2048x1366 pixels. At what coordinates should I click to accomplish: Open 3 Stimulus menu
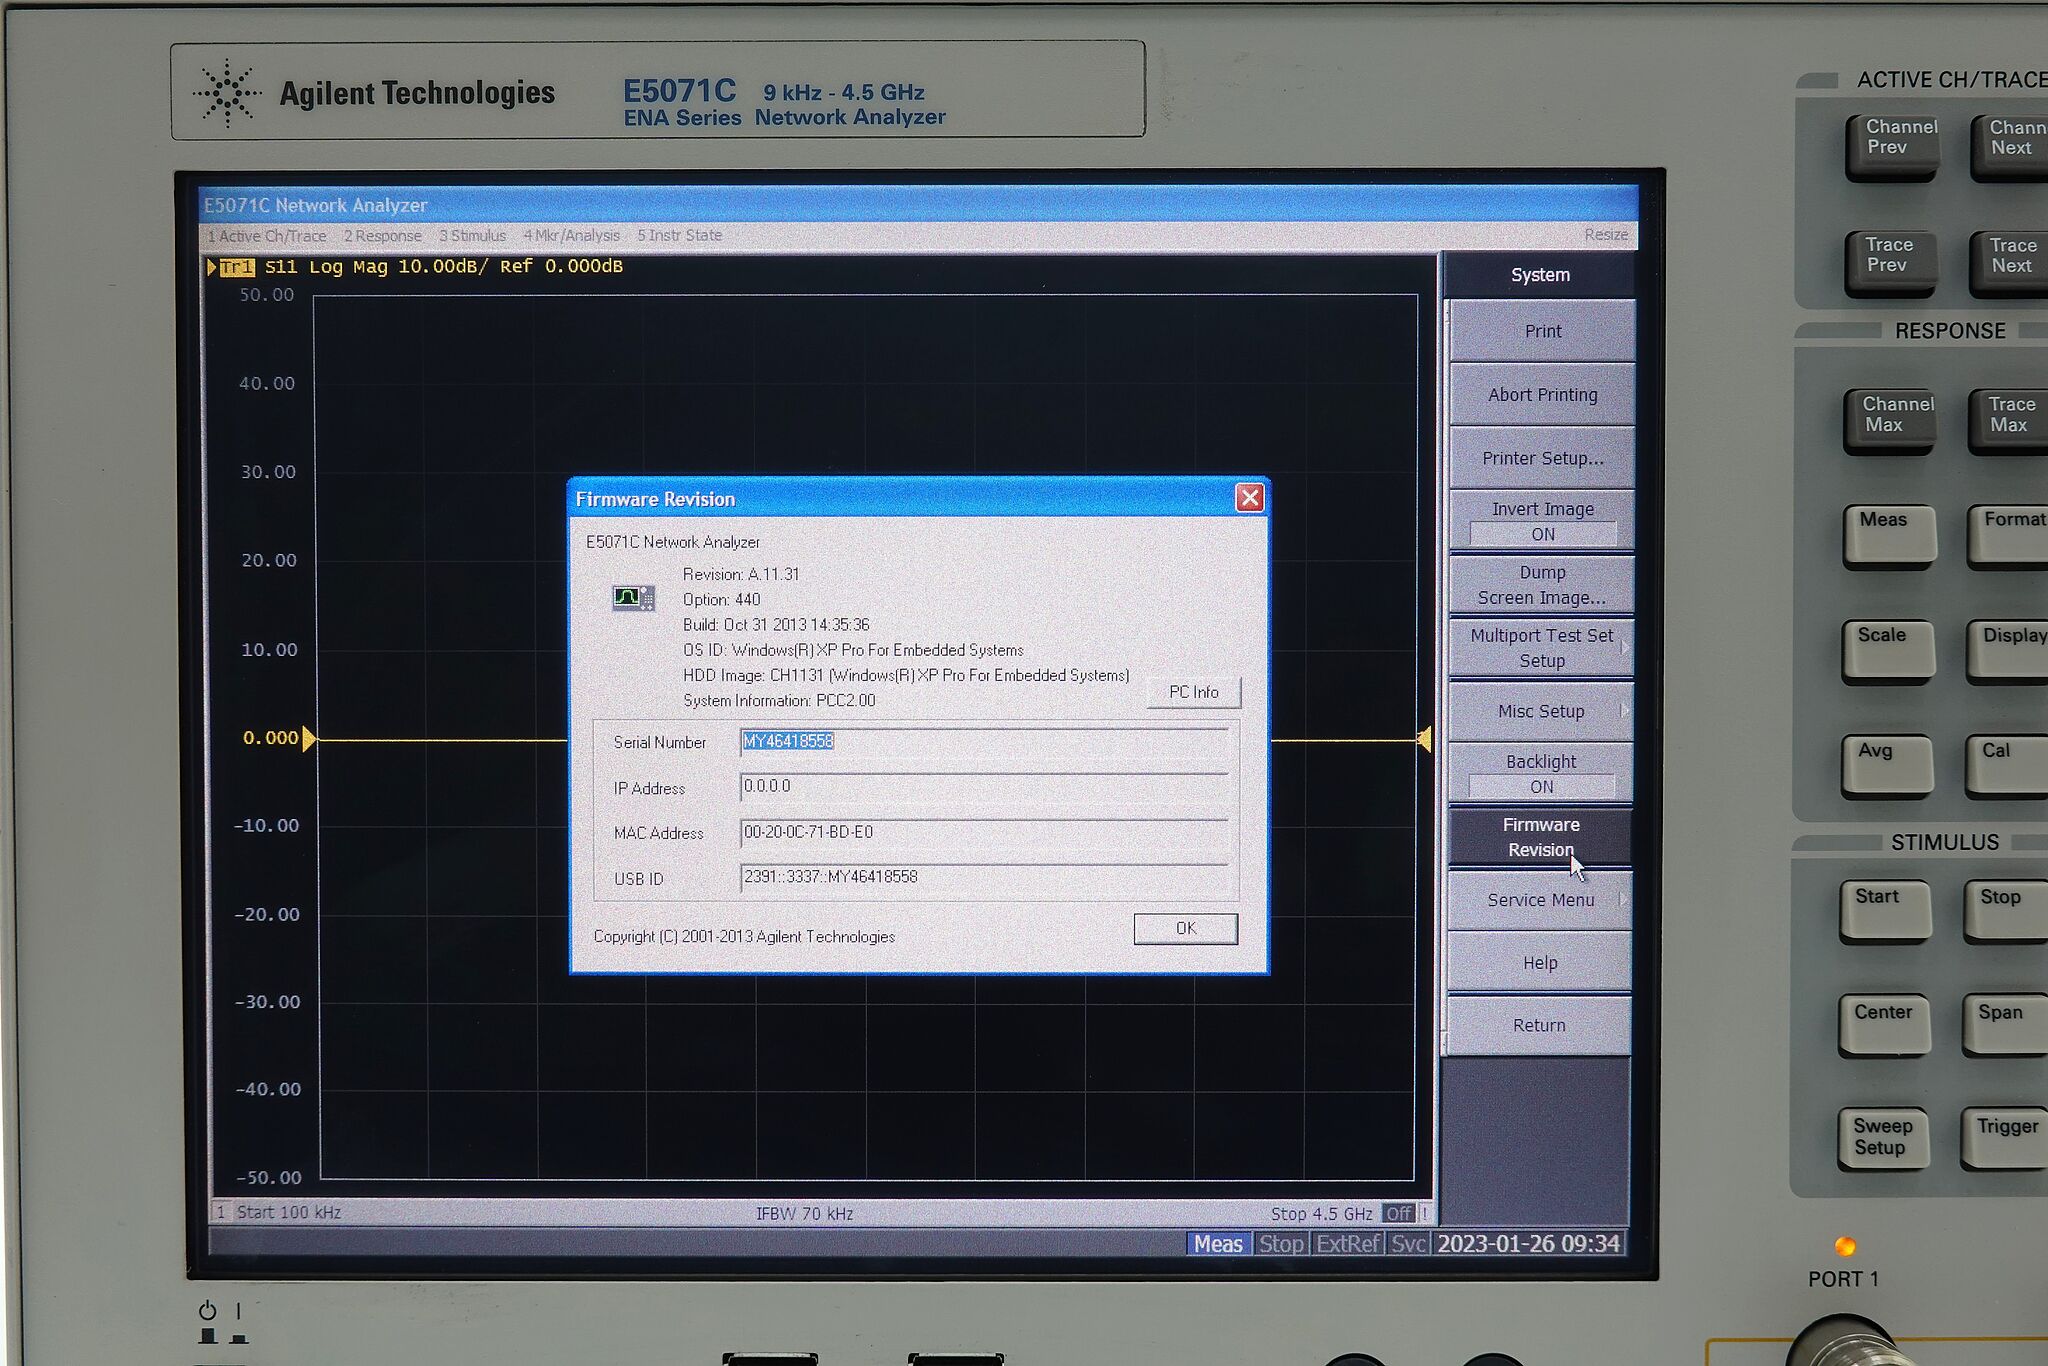pos(472,236)
